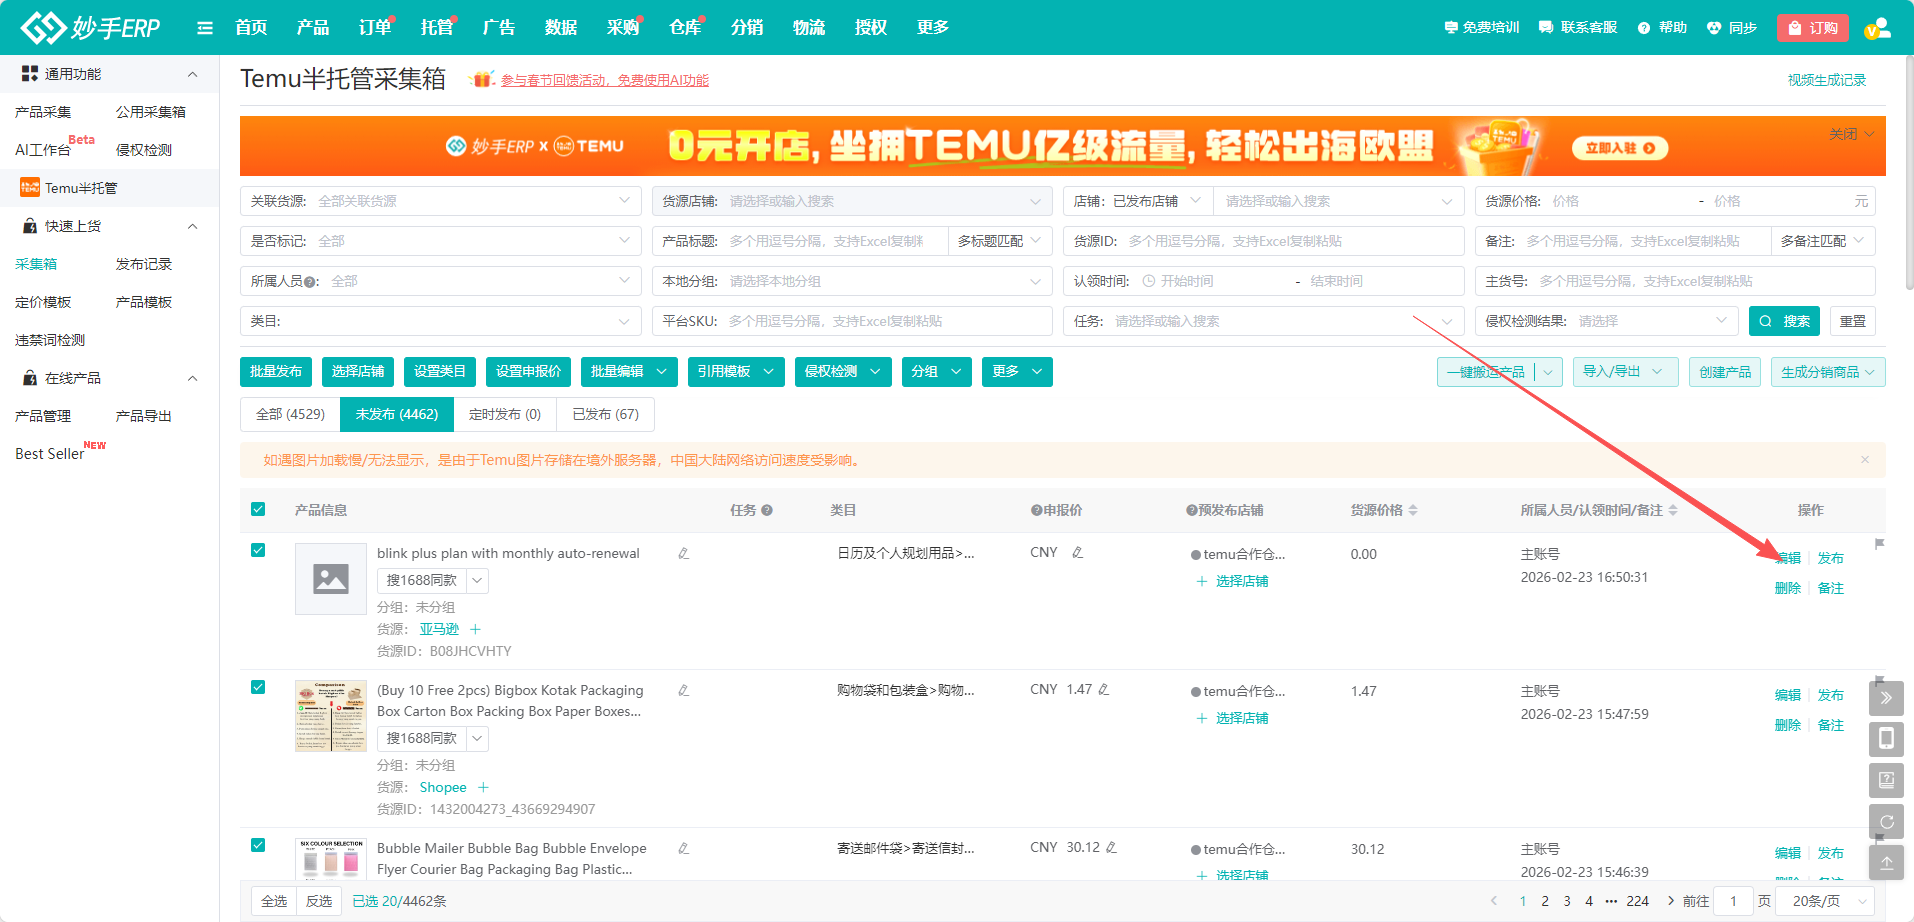Click plus icon next to 亚马逊 source

pos(475,629)
